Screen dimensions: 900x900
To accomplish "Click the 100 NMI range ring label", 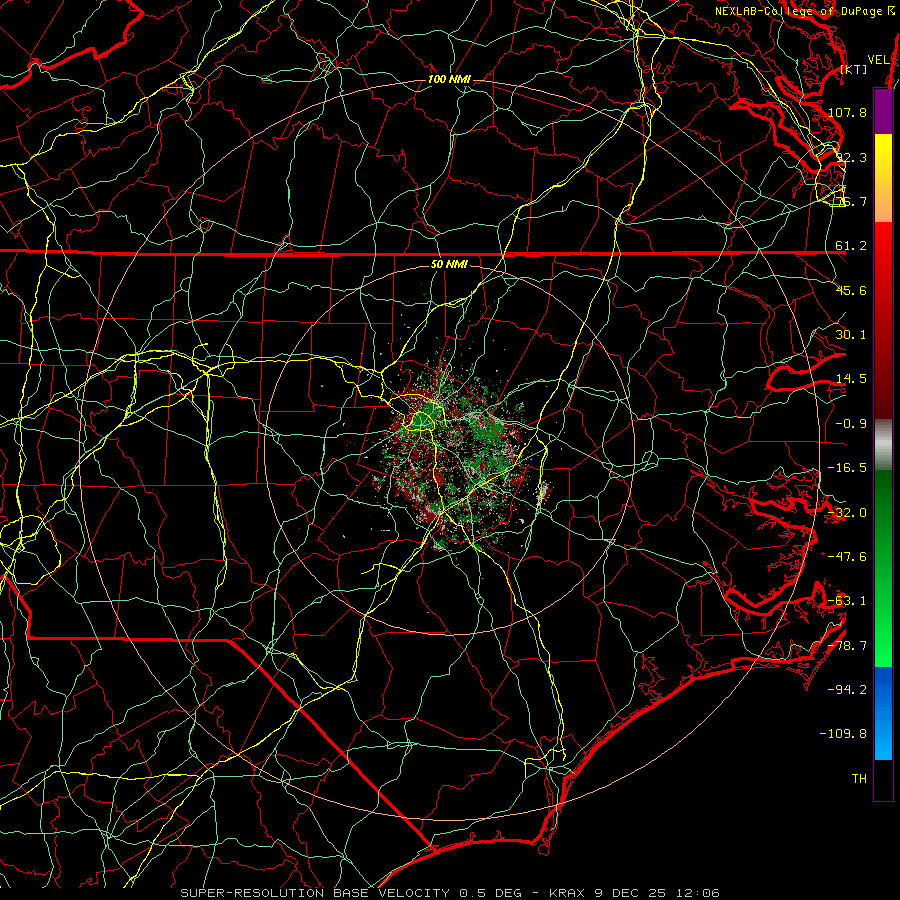I will click(449, 79).
